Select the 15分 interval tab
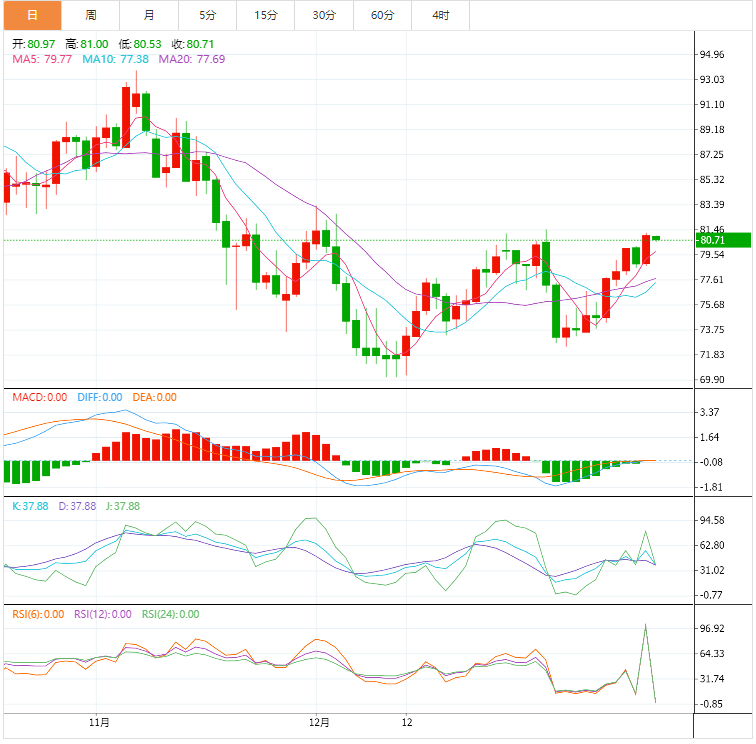Viewport: 756px width, 744px height. point(265,15)
